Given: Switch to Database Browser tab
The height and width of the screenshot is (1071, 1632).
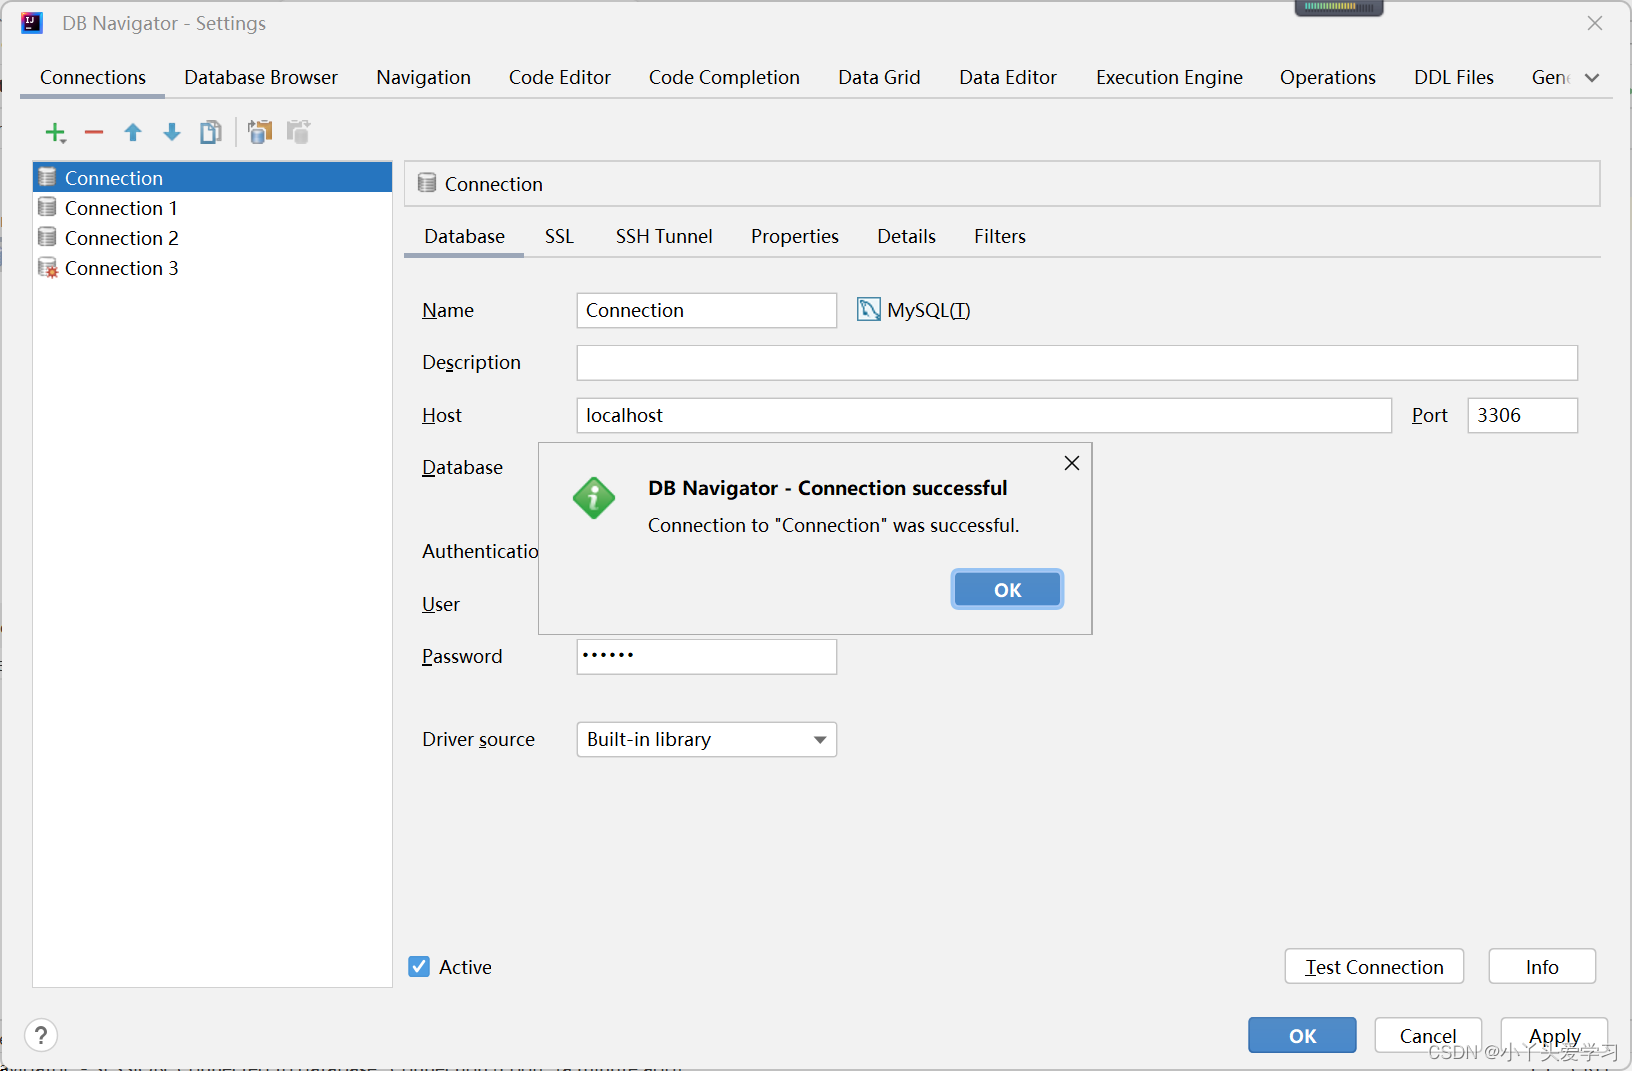Looking at the screenshot, I should point(261,78).
